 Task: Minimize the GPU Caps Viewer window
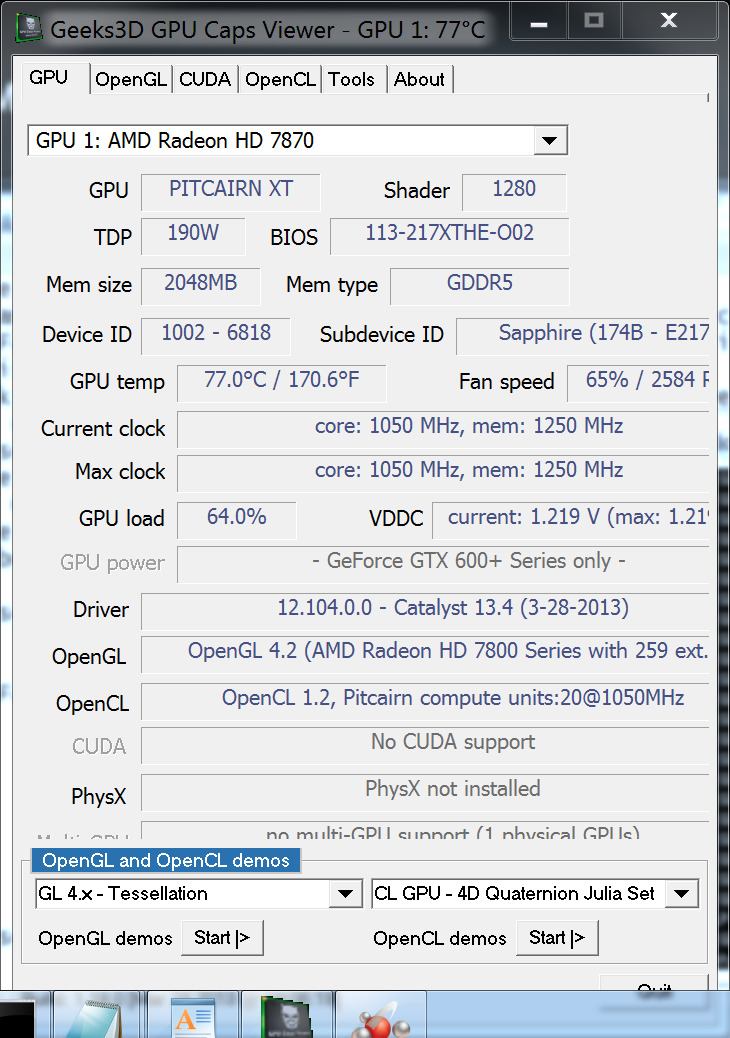[x=539, y=23]
